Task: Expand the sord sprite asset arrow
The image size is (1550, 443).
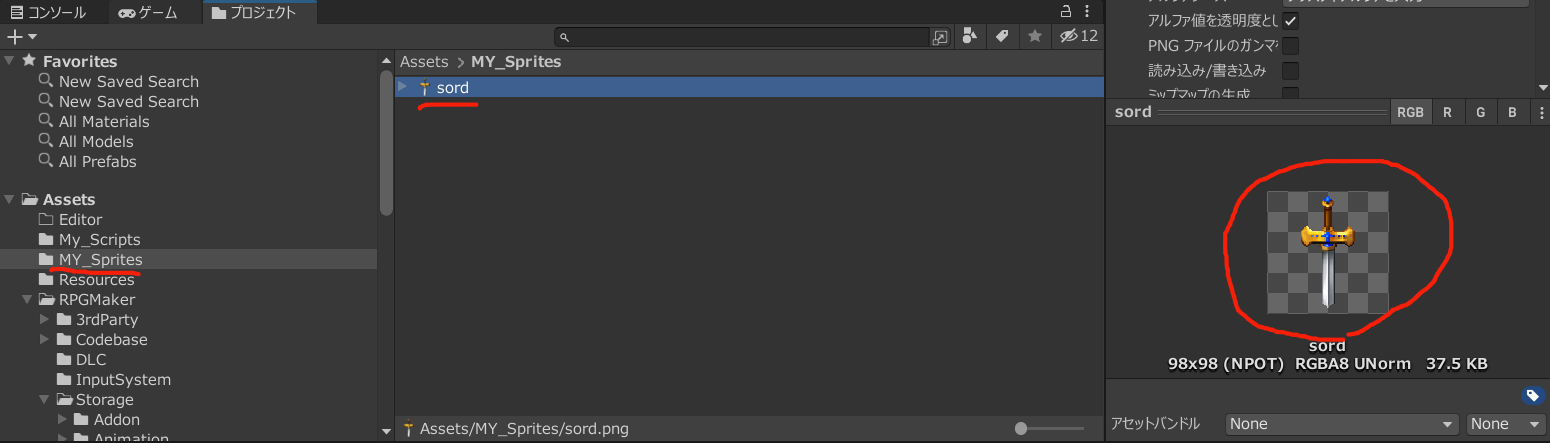Action: tap(403, 87)
